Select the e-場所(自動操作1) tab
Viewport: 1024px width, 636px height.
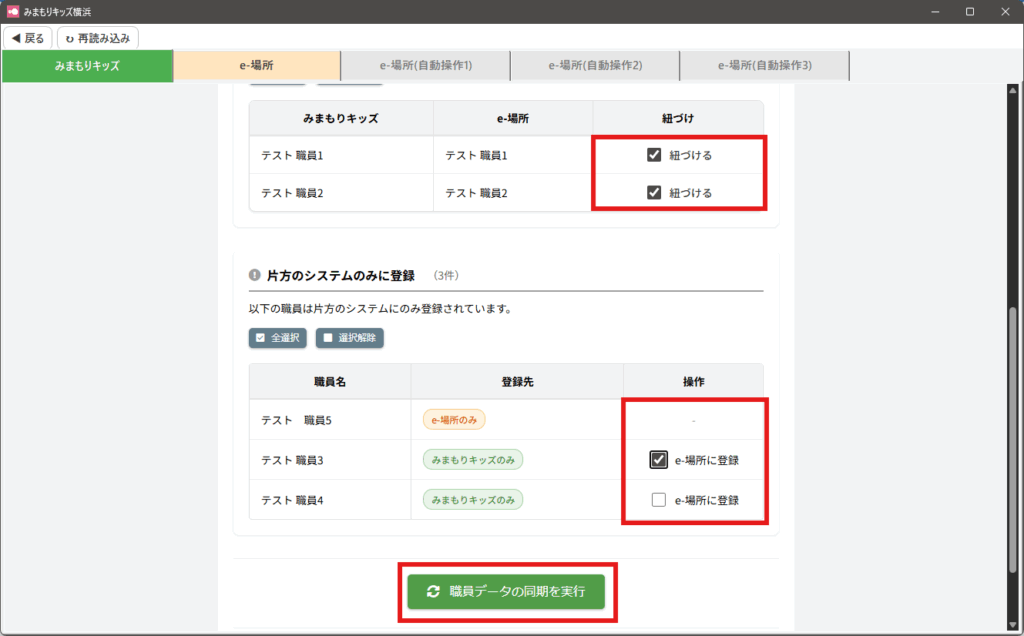[x=425, y=66]
